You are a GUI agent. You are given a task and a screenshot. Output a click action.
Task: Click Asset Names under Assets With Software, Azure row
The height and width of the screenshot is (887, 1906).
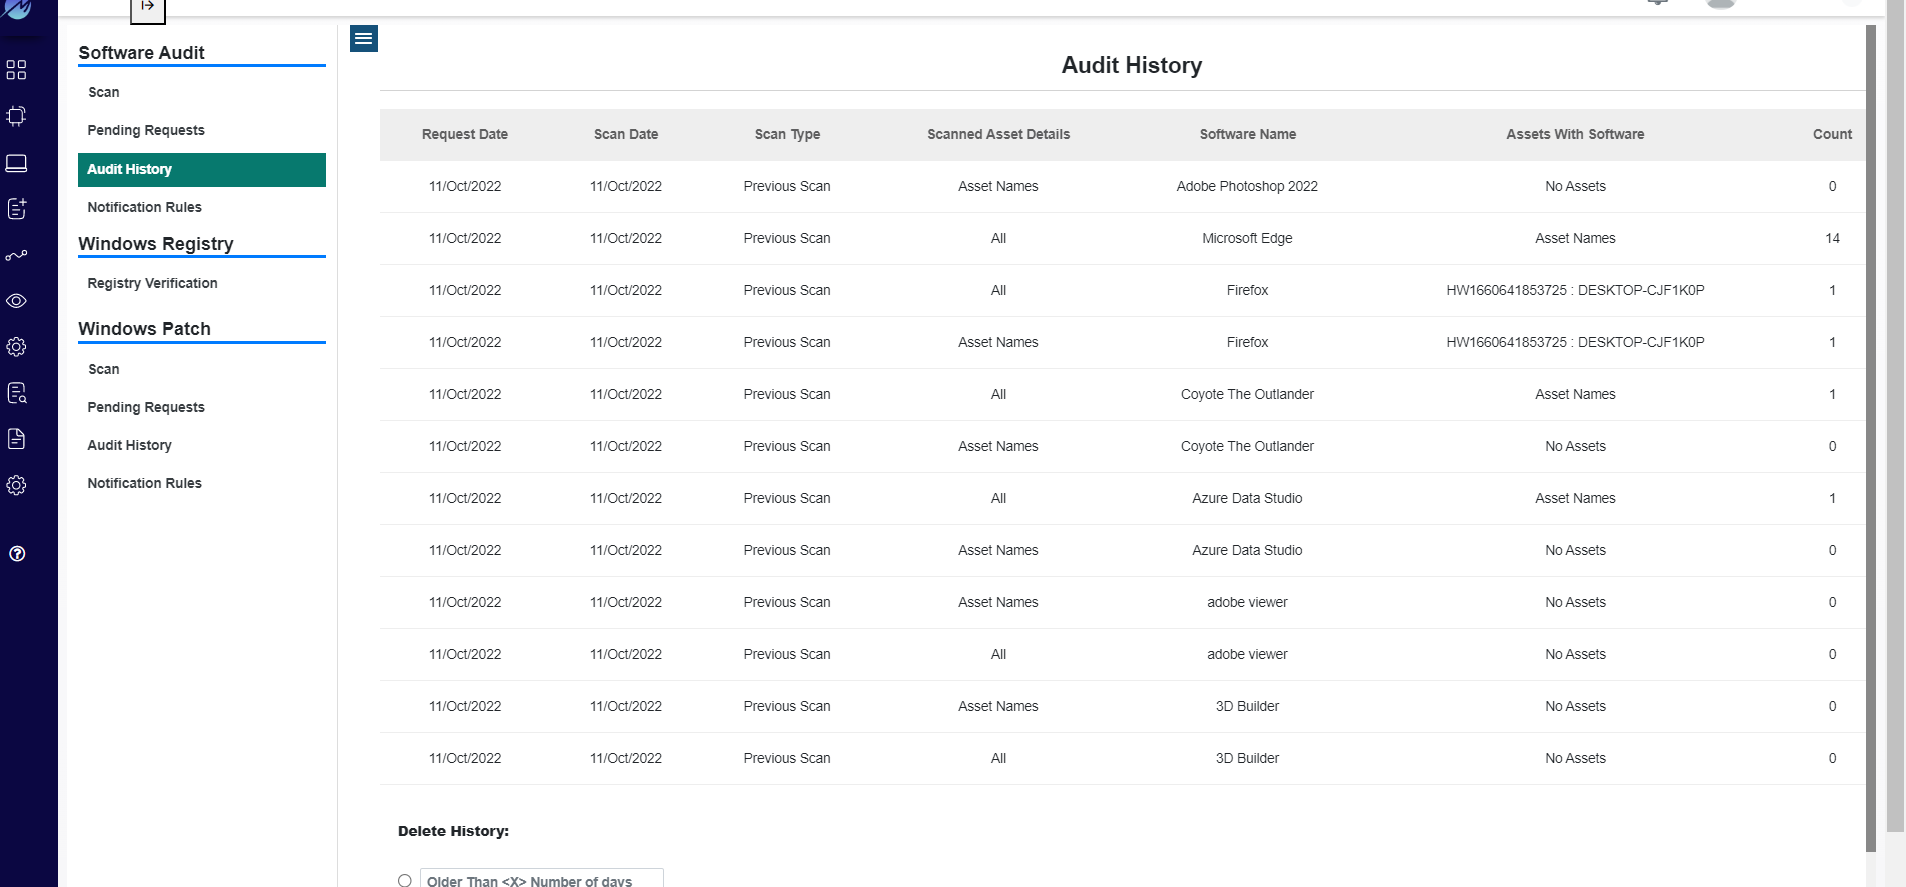(x=1575, y=498)
